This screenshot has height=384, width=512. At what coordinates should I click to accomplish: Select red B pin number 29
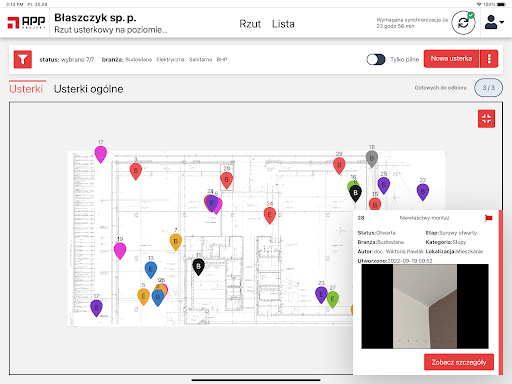point(339,165)
